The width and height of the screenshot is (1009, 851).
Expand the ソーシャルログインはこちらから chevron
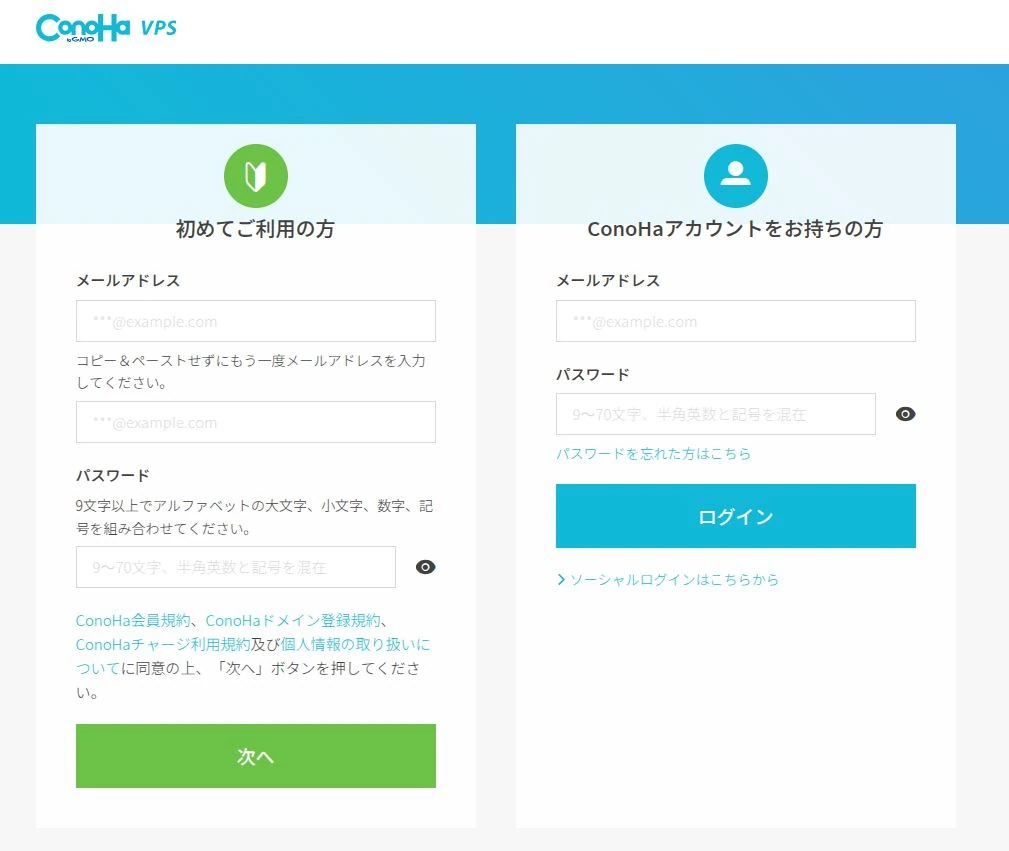(561, 579)
